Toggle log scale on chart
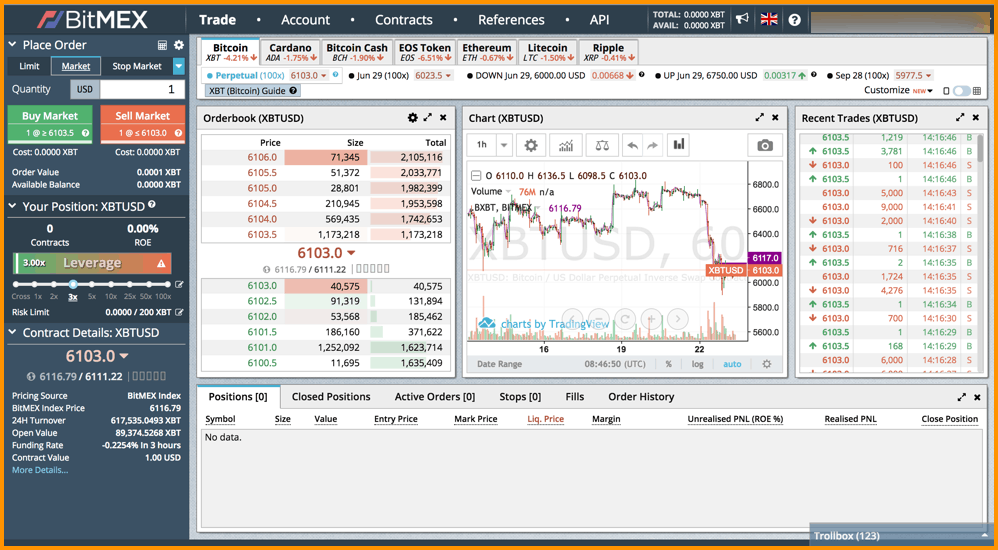Viewport: 998px width, 550px height. point(698,364)
